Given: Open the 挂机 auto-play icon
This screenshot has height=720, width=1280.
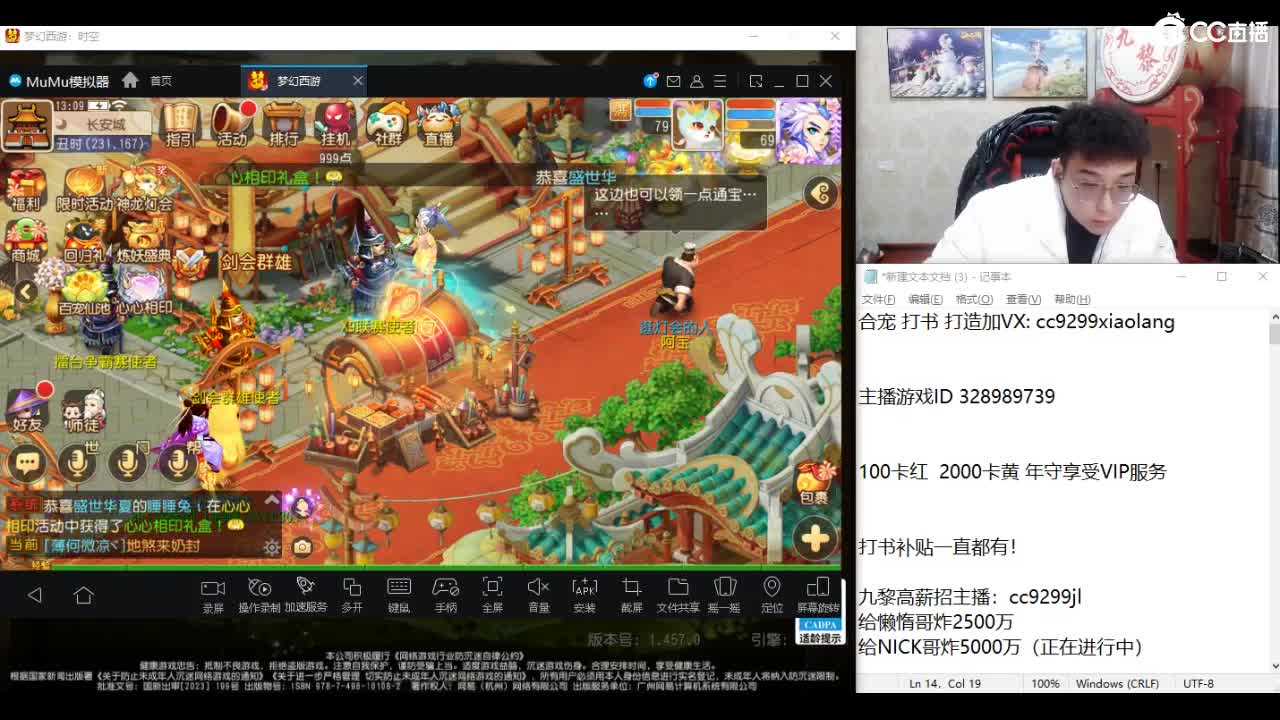Looking at the screenshot, I should pos(336,124).
